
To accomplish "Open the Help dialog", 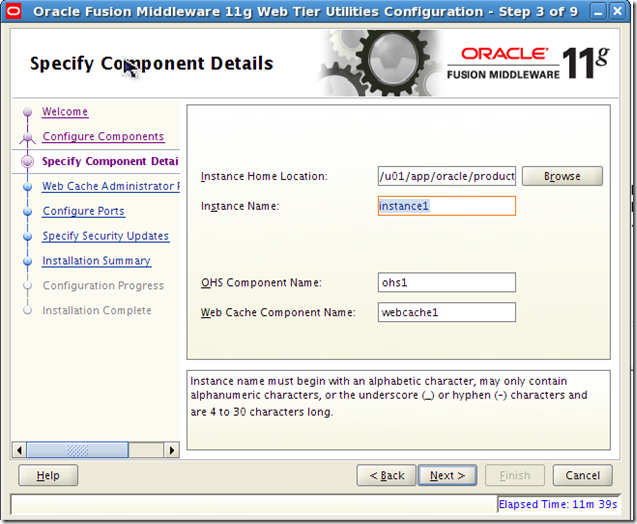I will click(48, 475).
